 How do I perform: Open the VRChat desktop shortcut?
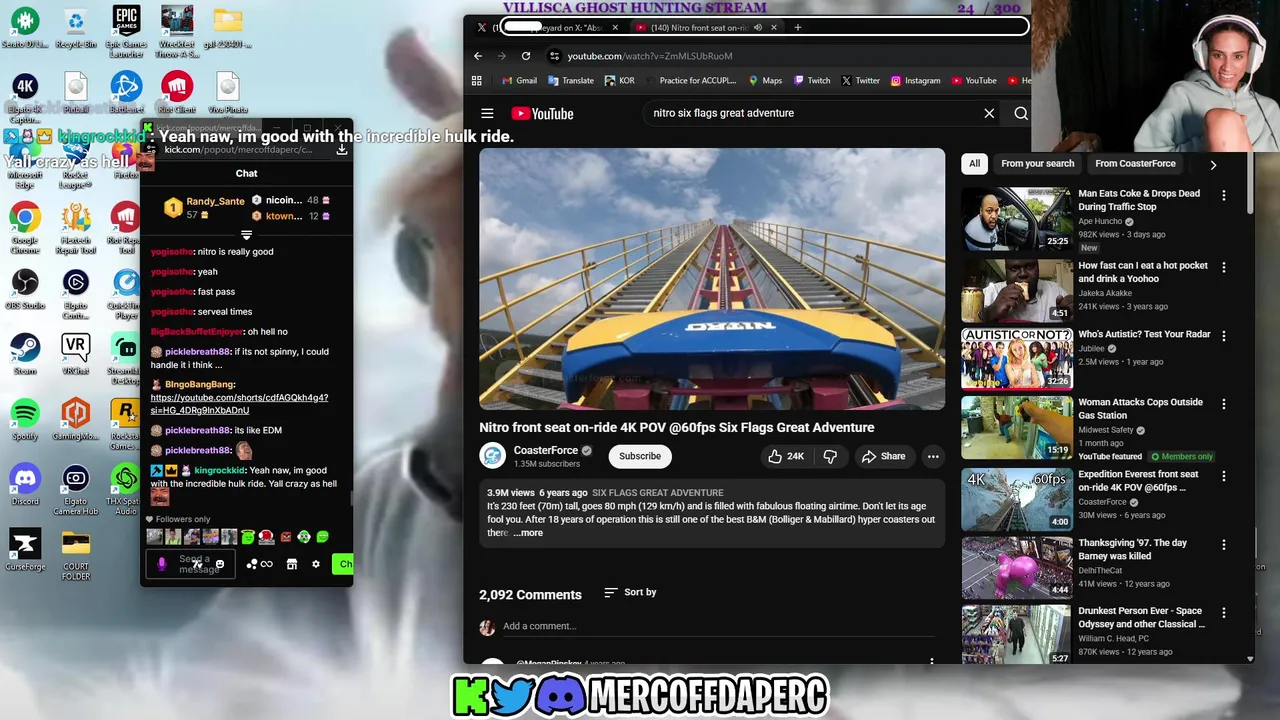75,353
